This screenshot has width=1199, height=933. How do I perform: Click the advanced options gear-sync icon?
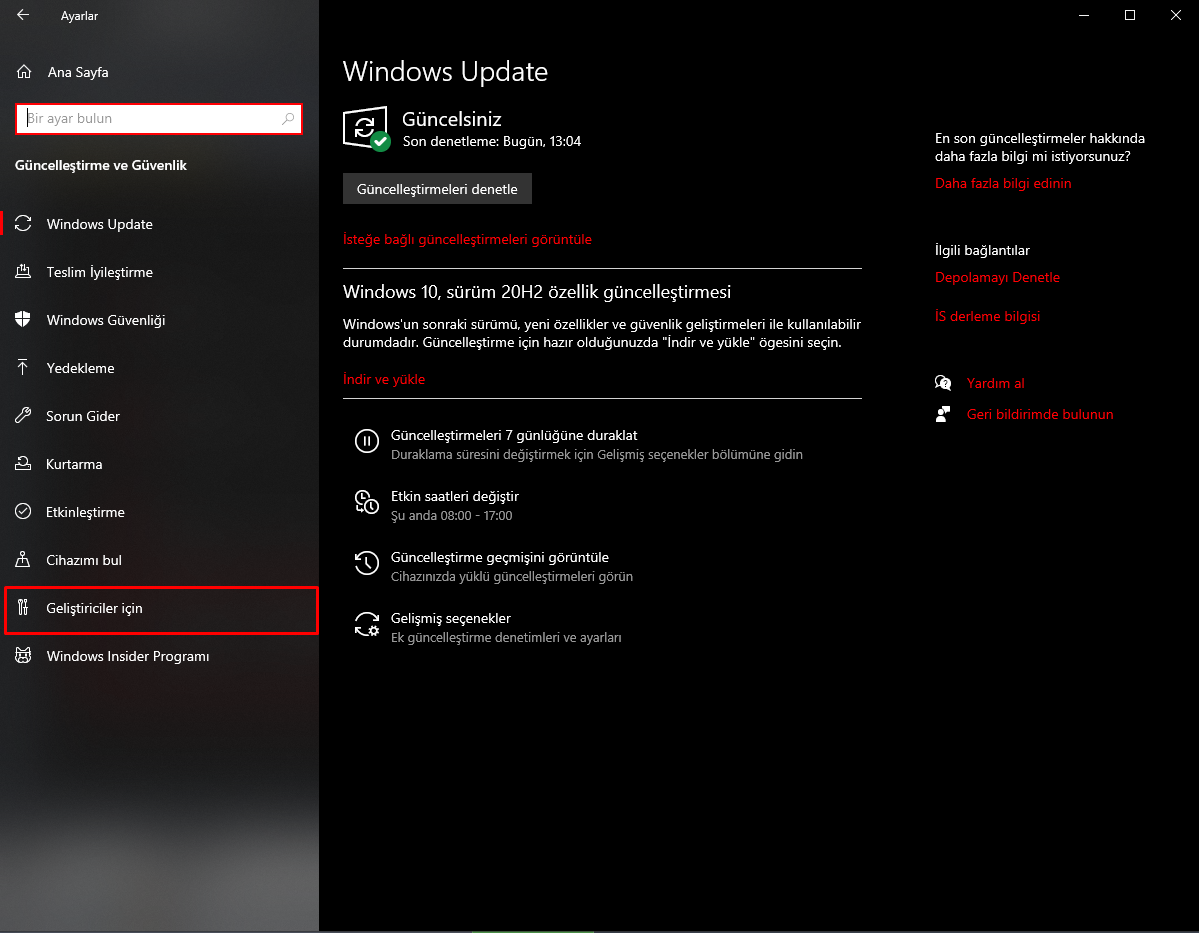point(366,624)
